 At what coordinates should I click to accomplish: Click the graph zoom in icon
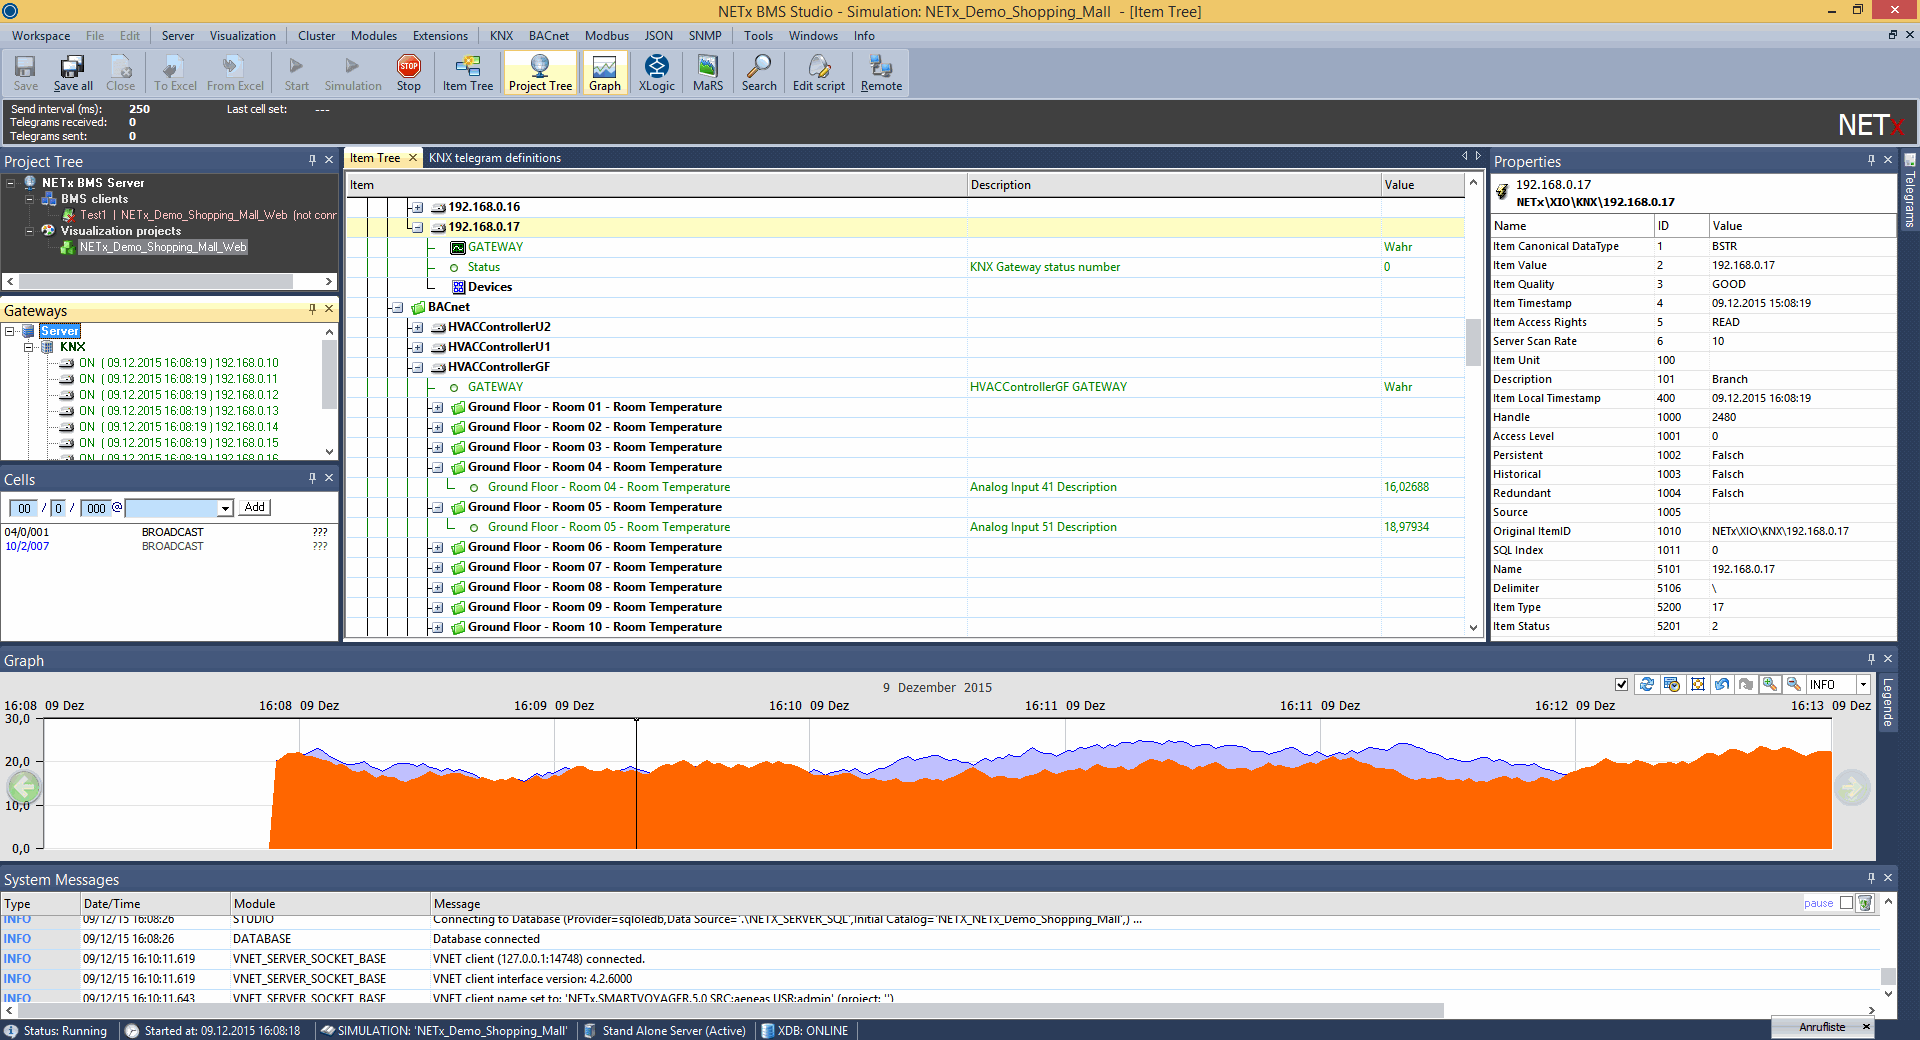[x=1770, y=685]
